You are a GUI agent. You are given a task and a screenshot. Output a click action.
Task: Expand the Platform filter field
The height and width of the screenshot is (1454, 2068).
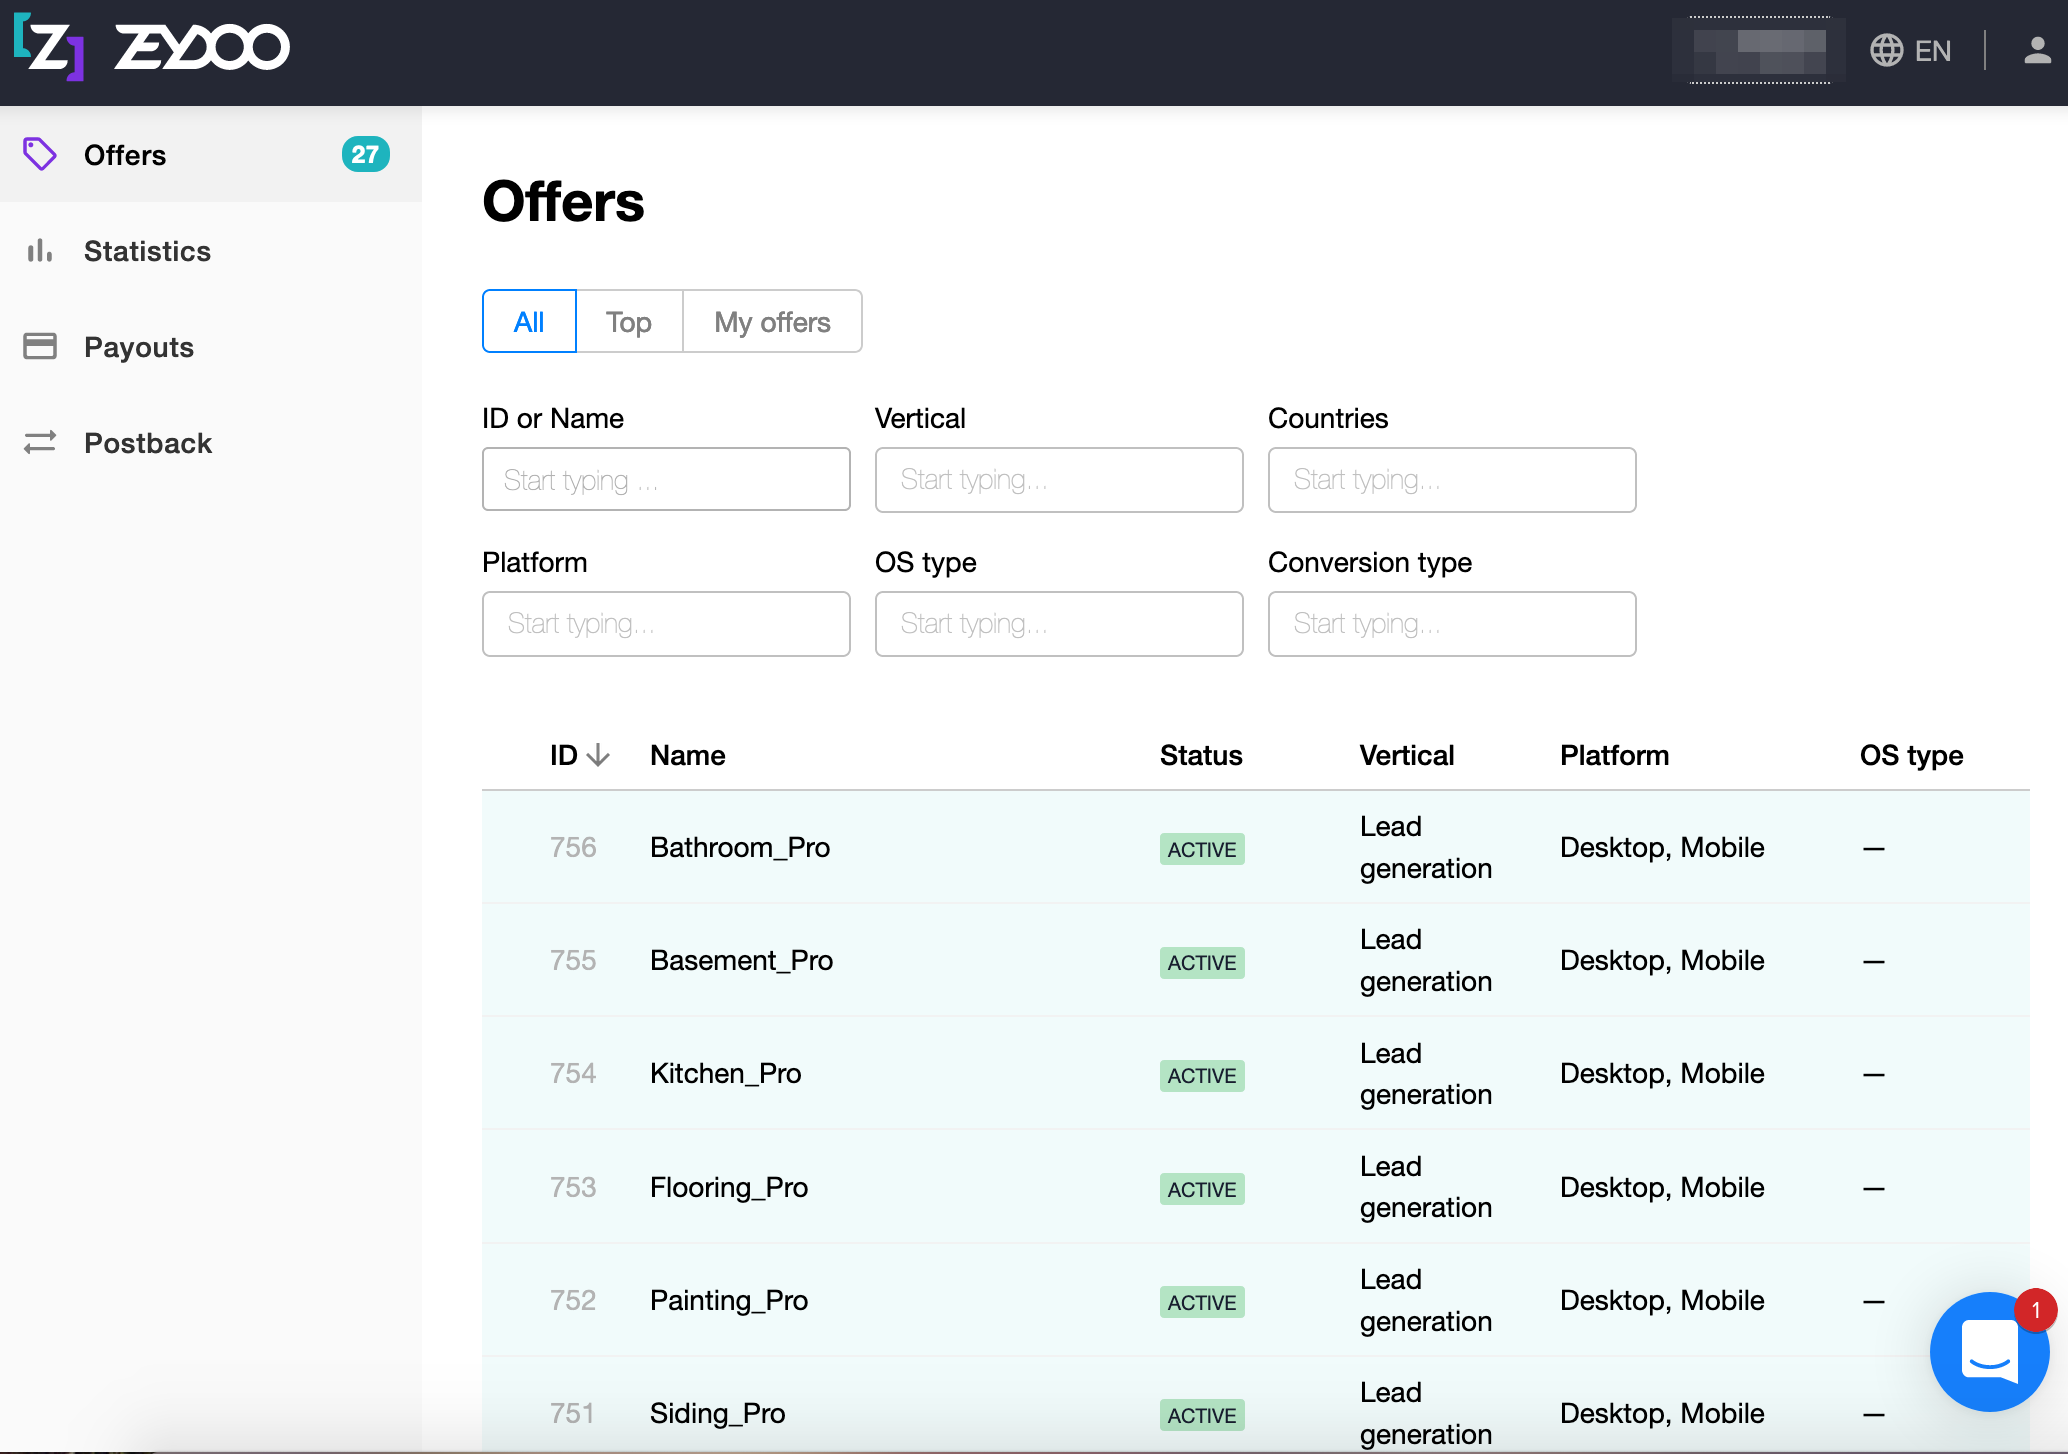(x=666, y=624)
